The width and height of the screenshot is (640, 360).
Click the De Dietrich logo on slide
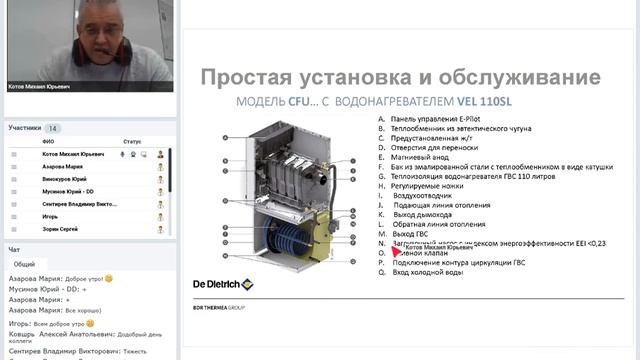[x=223, y=284]
